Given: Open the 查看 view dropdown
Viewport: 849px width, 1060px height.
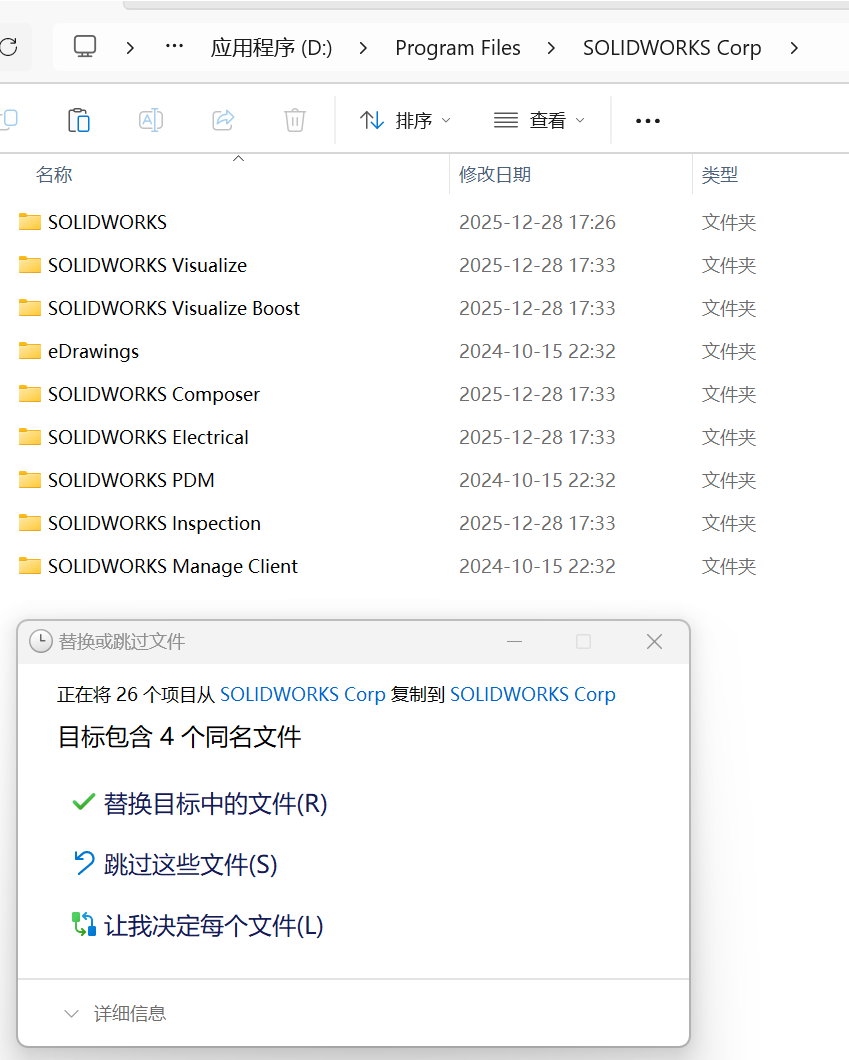Looking at the screenshot, I should tap(539, 120).
